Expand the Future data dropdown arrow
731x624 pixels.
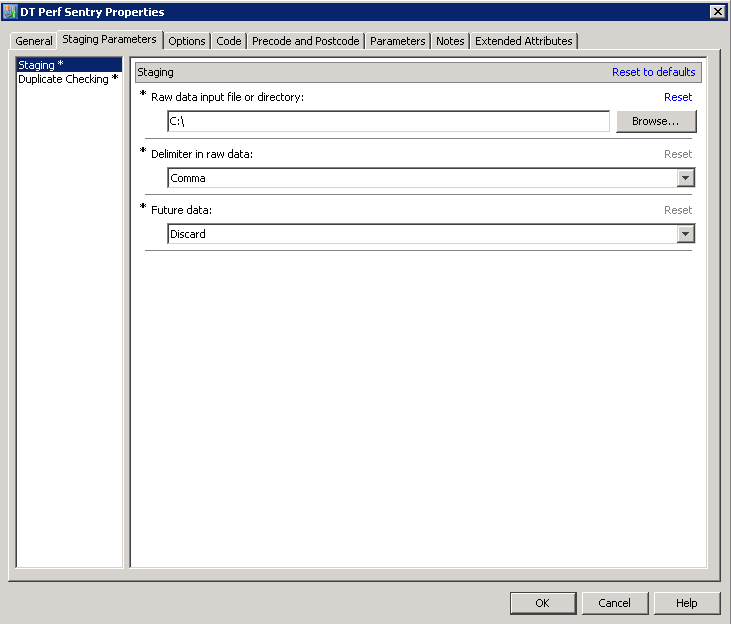click(685, 234)
